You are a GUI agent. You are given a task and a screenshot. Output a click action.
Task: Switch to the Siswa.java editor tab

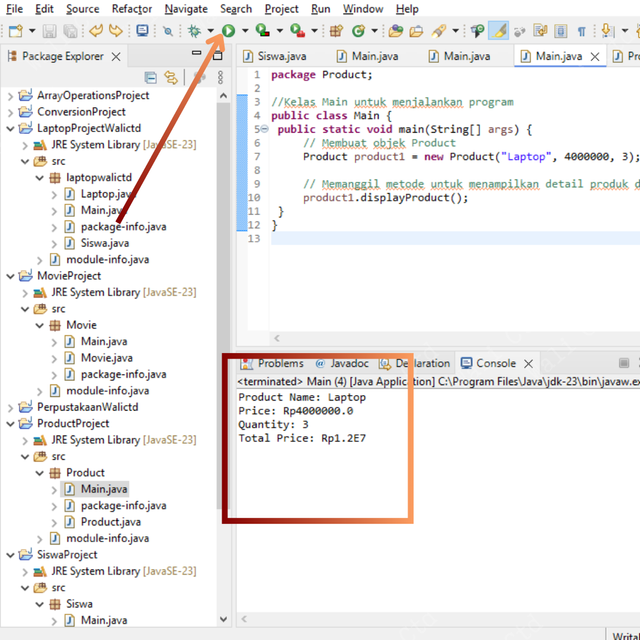pyautogui.click(x=283, y=57)
